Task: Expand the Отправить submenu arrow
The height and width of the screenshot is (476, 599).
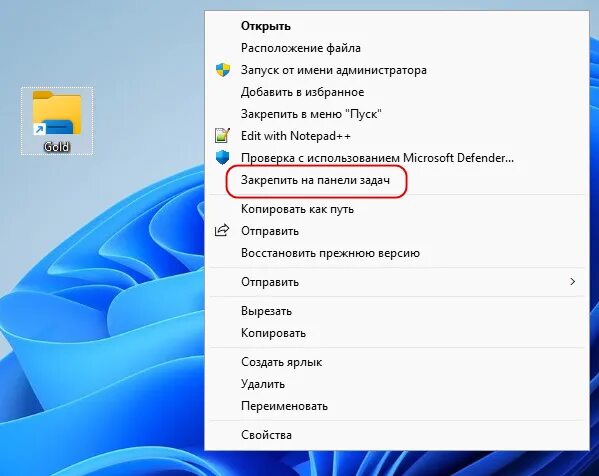Action: coord(572,282)
